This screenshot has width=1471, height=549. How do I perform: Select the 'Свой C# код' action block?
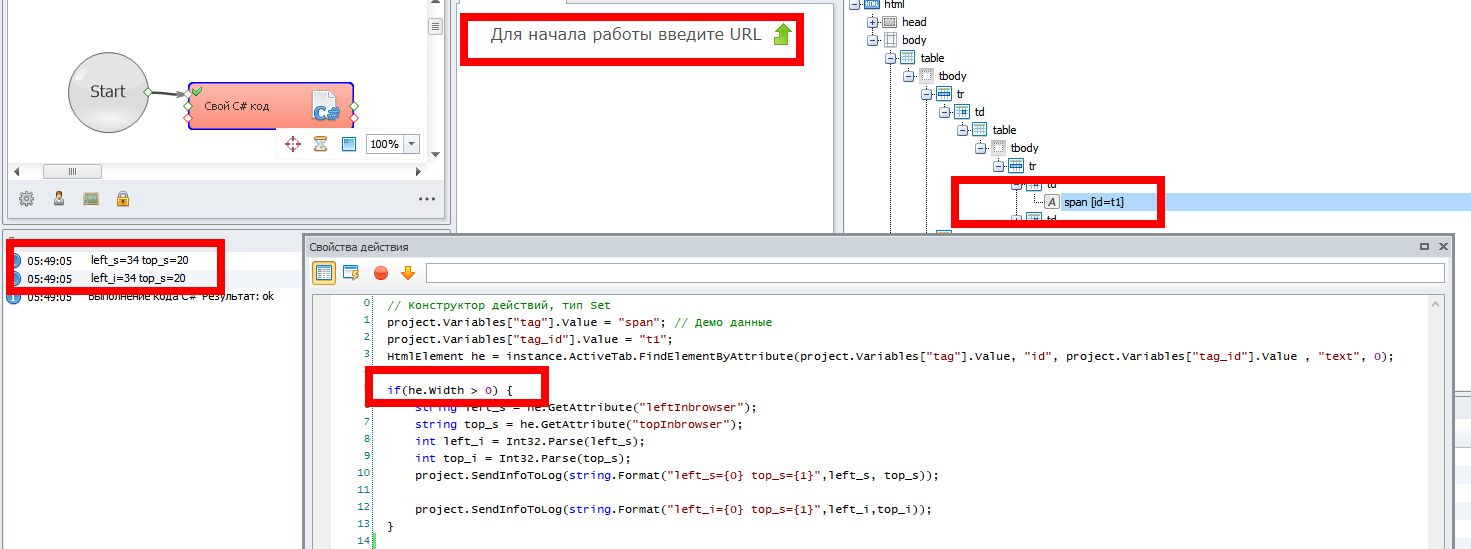coord(271,106)
